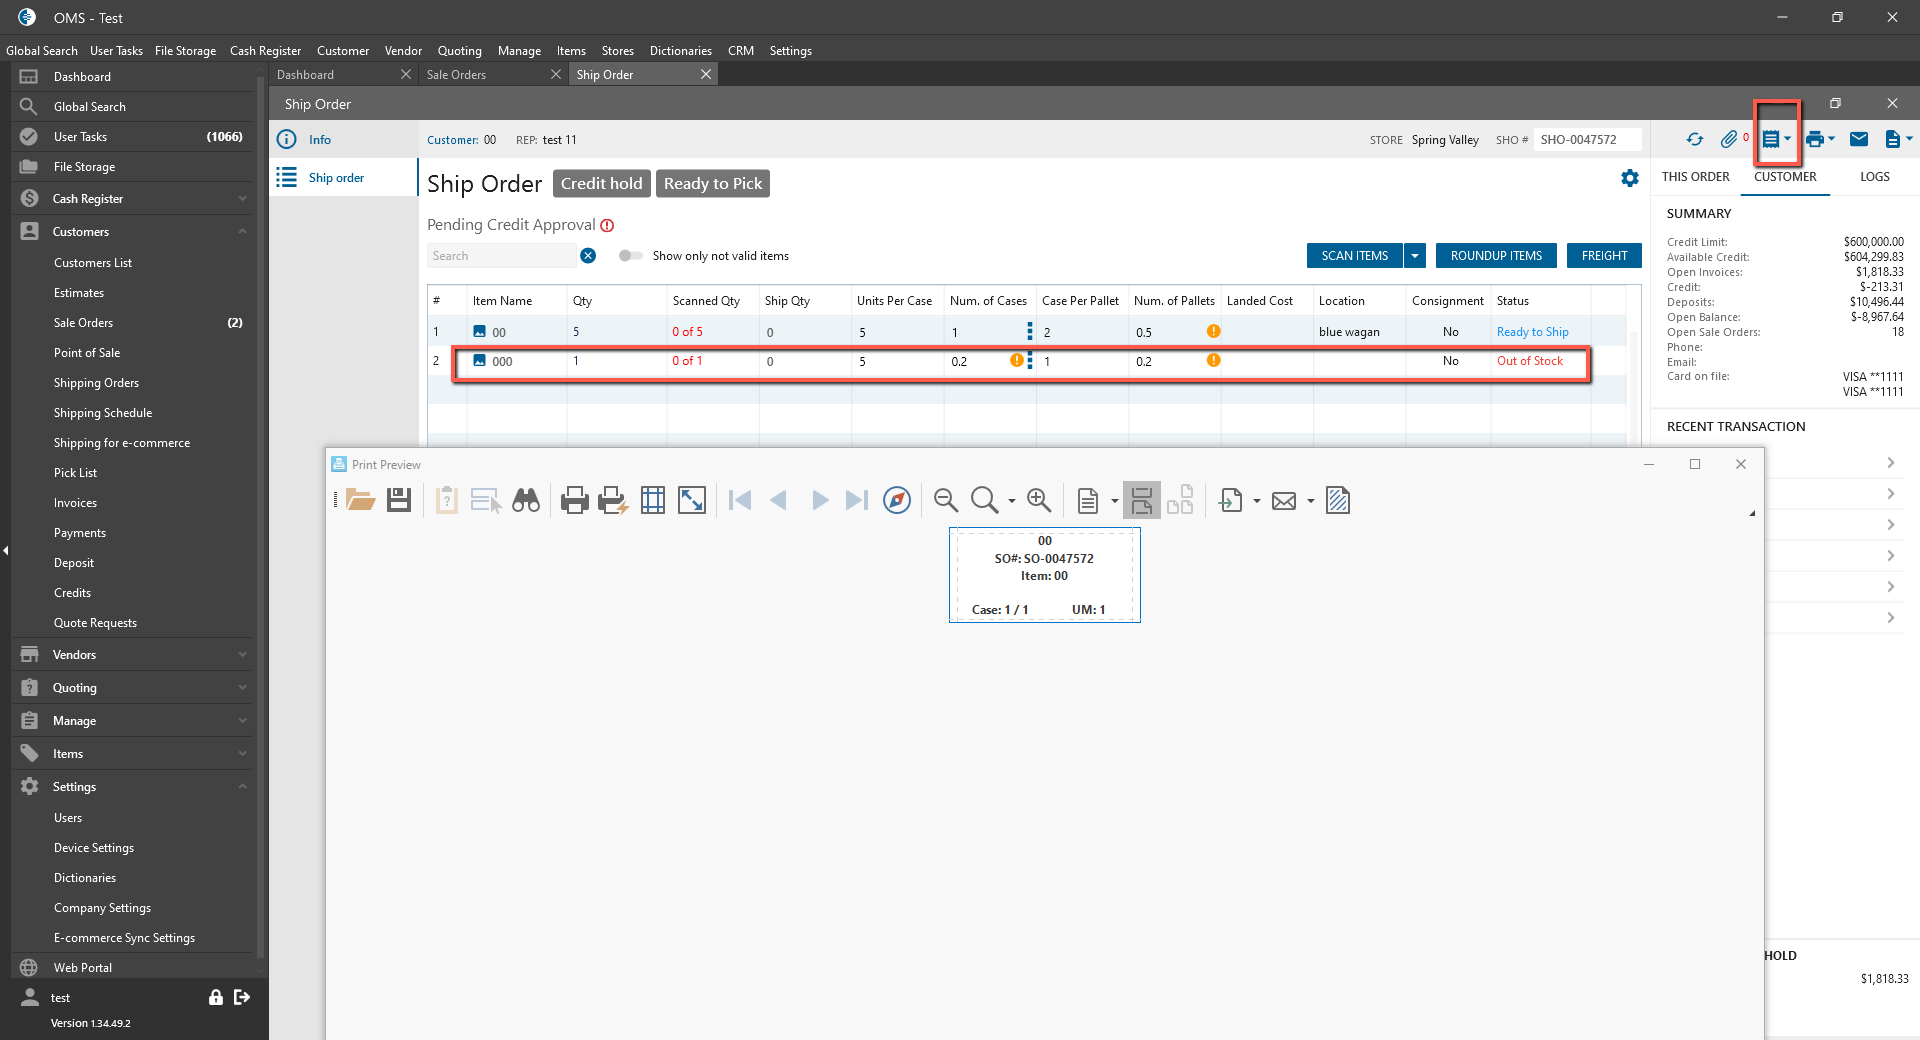1920x1040 pixels.
Task: Click Ready to Ship status link
Action: pos(1532,332)
